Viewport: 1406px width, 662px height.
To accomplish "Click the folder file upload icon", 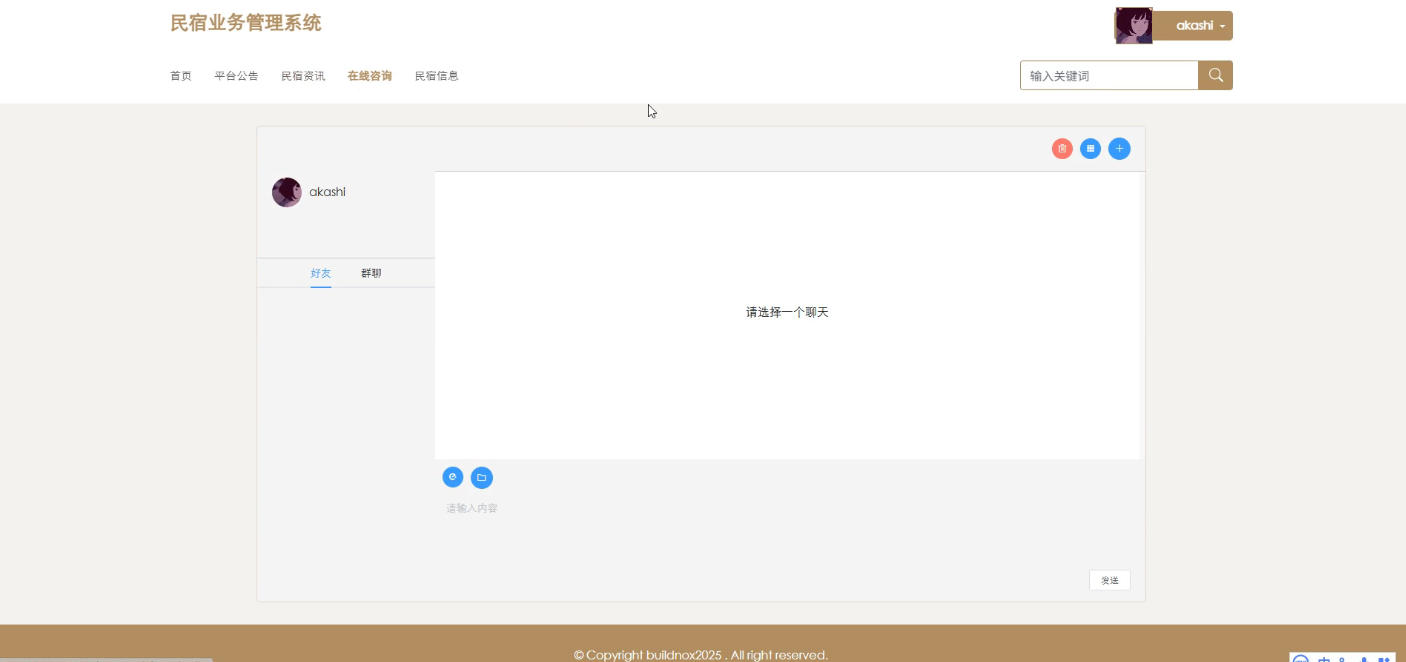I will pos(482,478).
